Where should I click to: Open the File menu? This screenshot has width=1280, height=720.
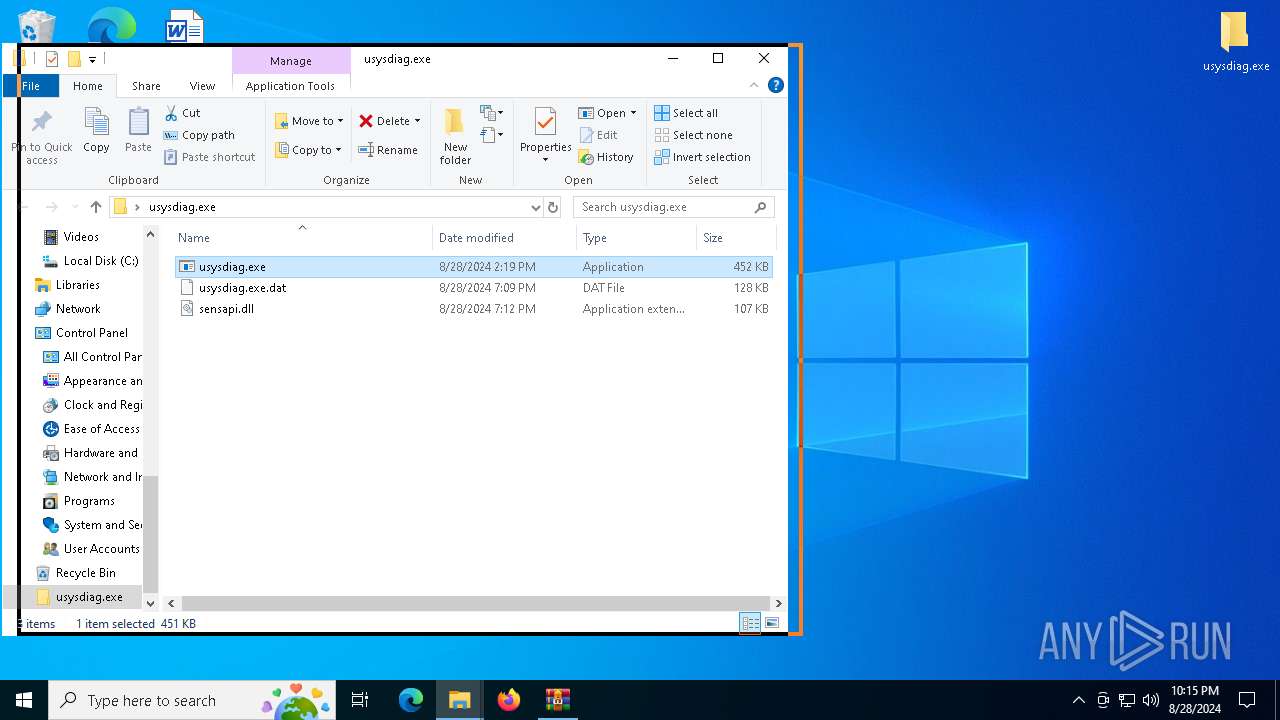(x=31, y=86)
